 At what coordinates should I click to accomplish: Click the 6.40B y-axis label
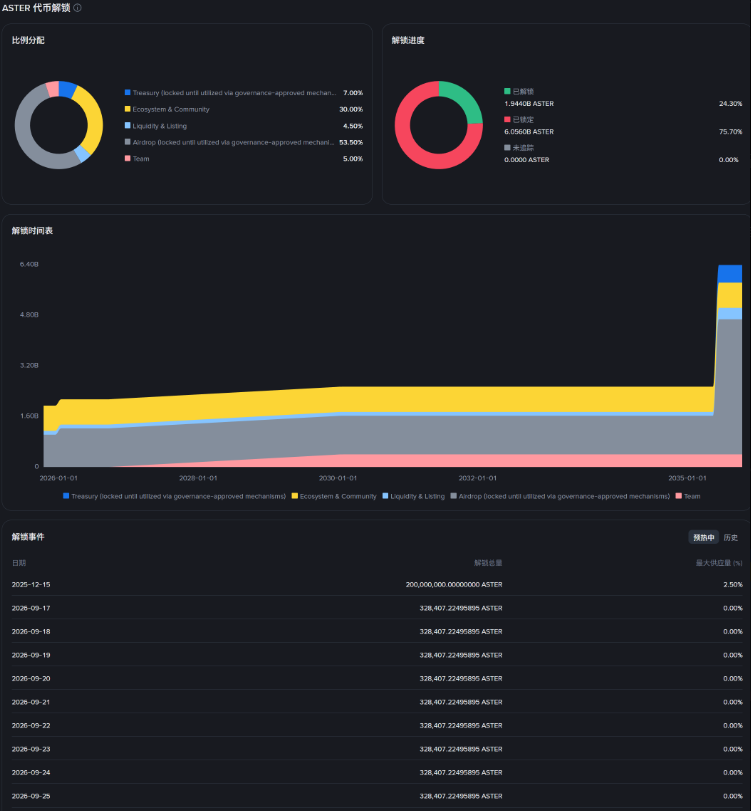[x=29, y=264]
